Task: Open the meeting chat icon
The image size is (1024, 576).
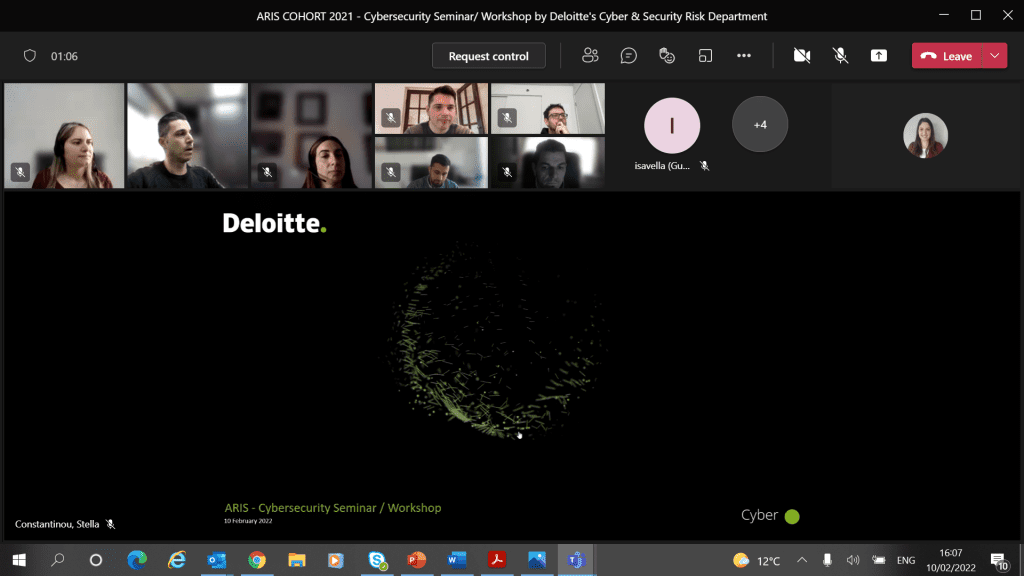Action: pyautogui.click(x=628, y=56)
